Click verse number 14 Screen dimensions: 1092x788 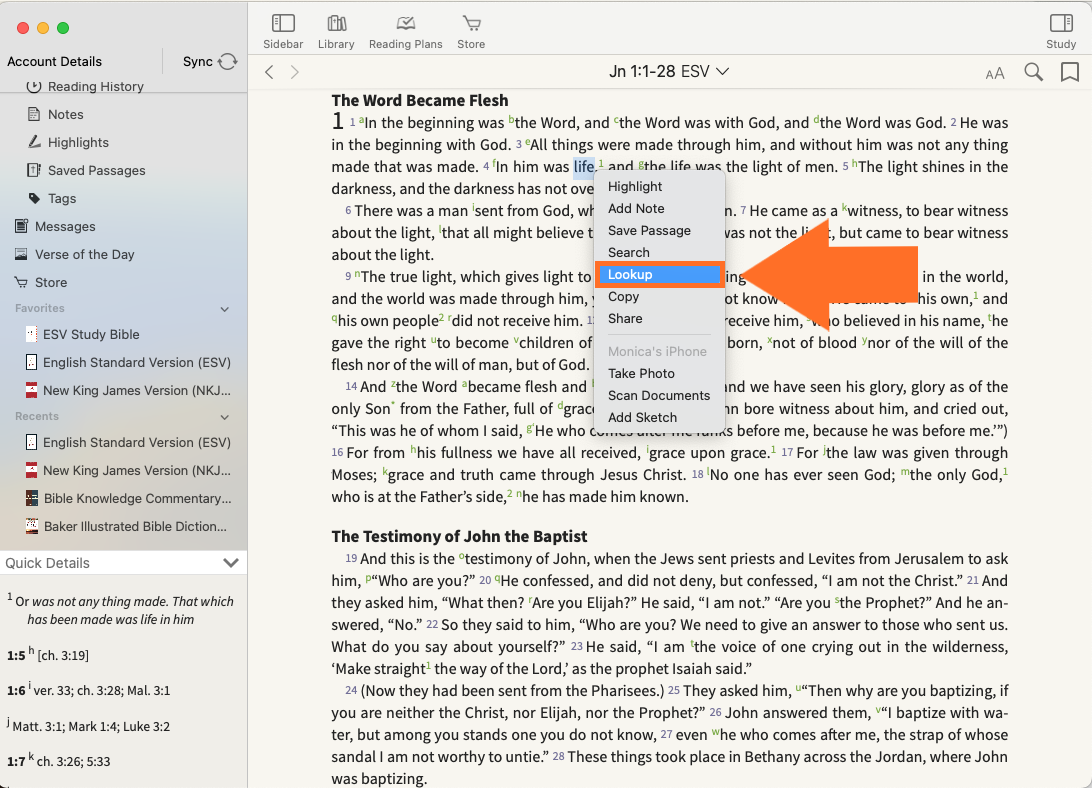351,387
